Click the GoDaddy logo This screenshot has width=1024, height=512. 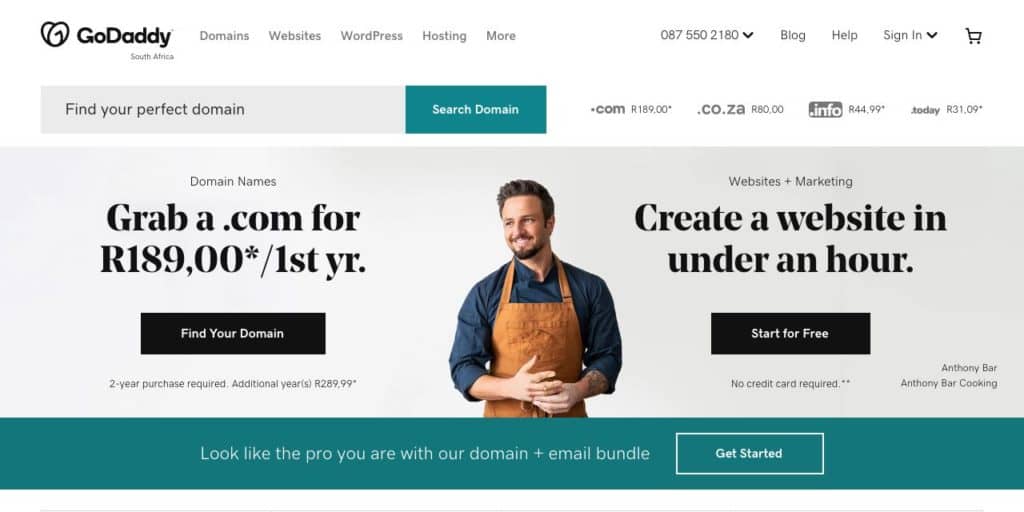tap(106, 35)
